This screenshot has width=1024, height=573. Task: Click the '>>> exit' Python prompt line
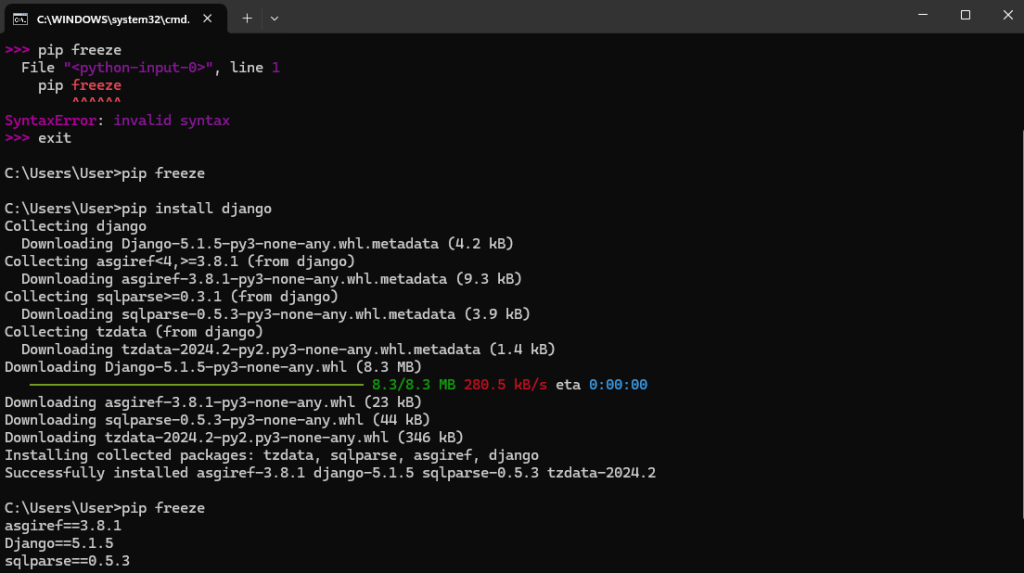(38, 138)
